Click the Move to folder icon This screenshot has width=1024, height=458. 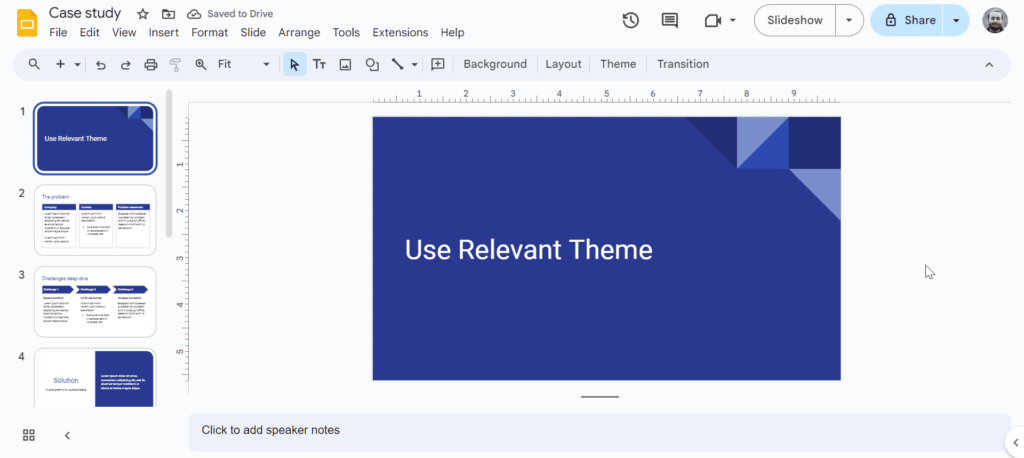tap(168, 14)
